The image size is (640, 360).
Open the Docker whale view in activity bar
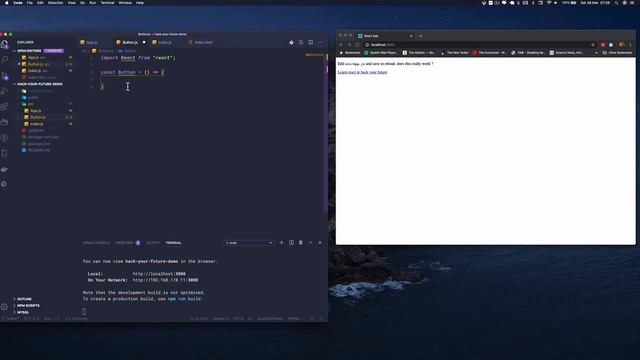(x=4, y=169)
